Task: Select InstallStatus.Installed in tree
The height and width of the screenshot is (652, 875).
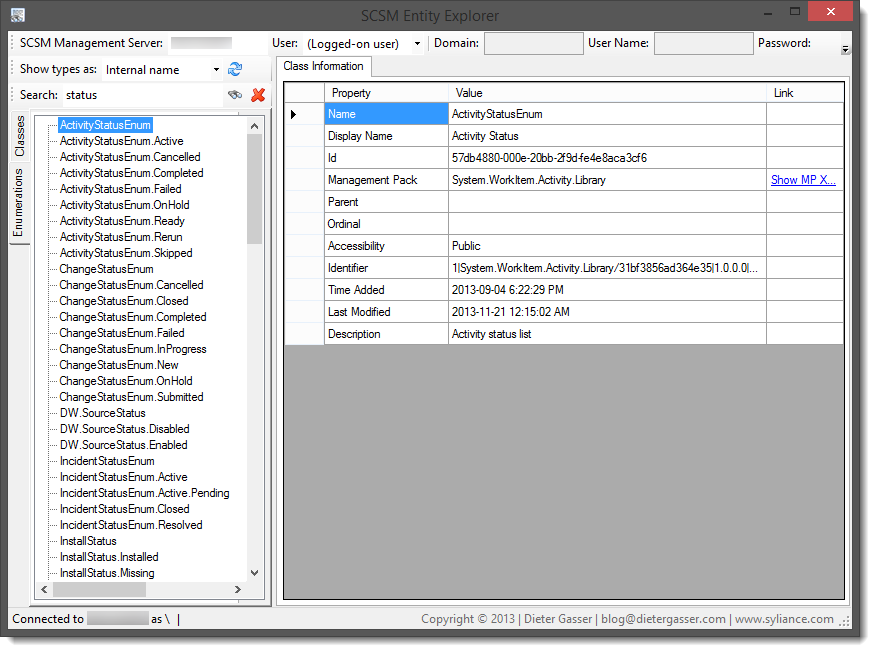Action: coord(109,557)
